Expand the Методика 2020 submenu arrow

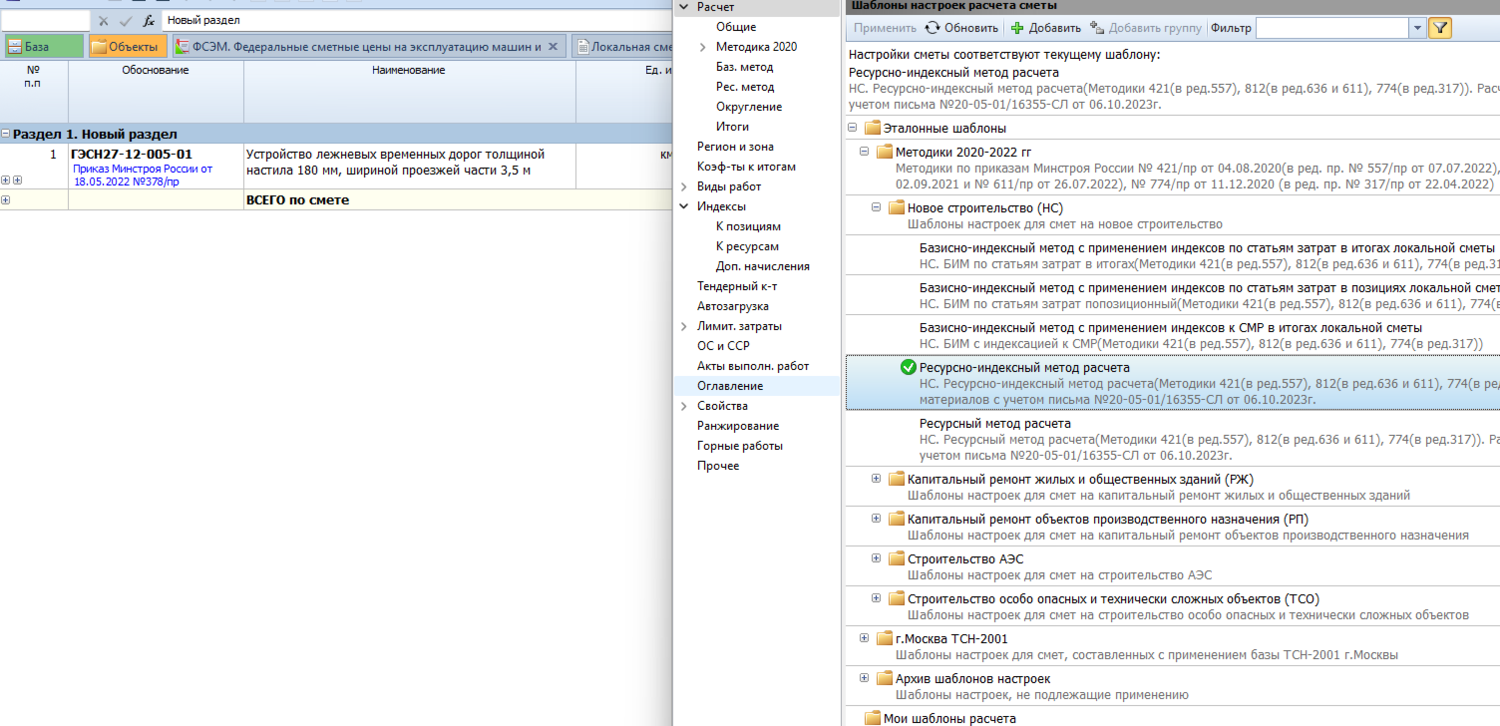tap(703, 47)
